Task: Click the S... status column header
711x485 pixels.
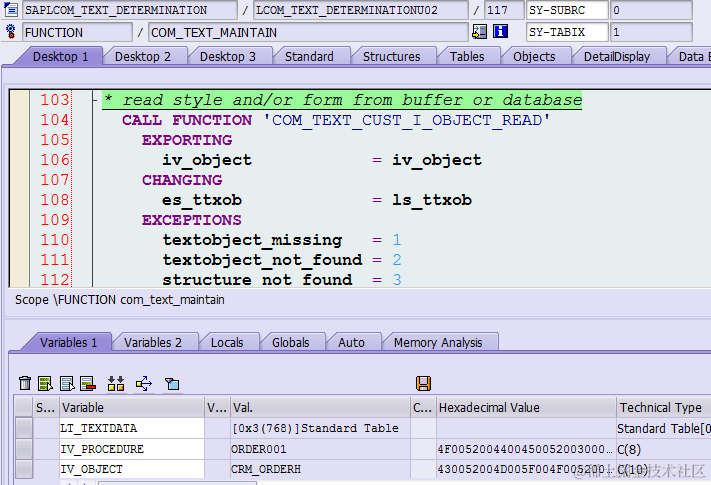Action: [46, 407]
